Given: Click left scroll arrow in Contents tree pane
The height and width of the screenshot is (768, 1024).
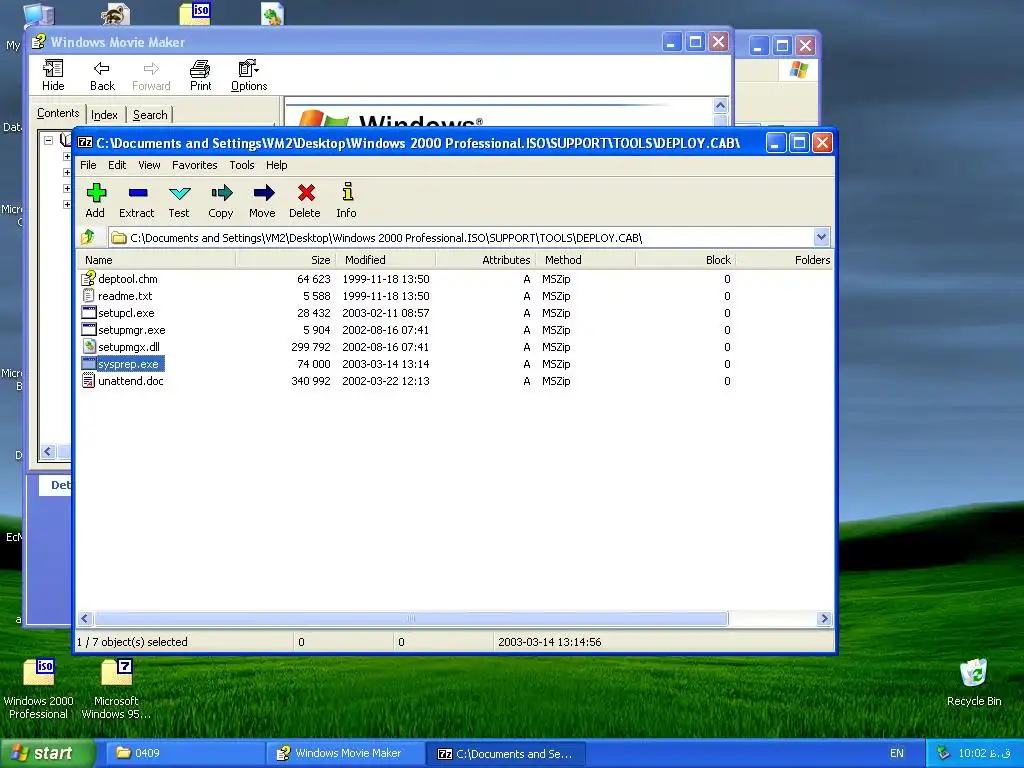Looking at the screenshot, I should (48, 451).
